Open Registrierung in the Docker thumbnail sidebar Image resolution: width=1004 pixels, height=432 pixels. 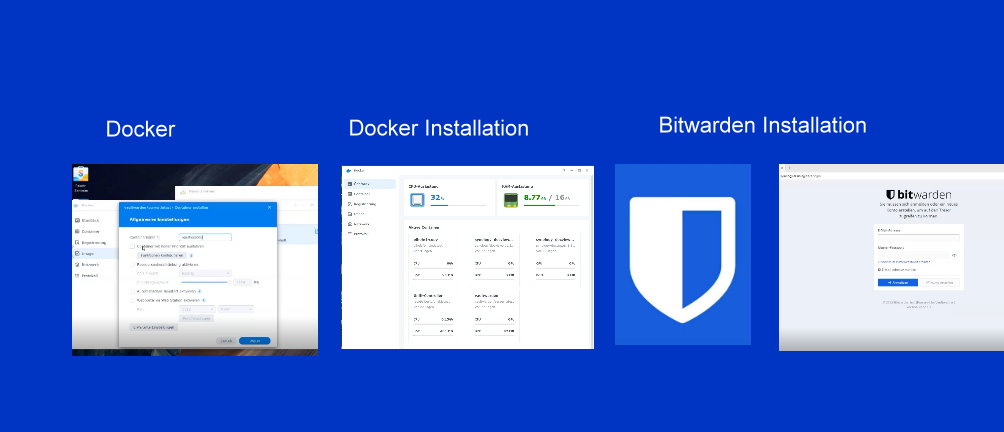pos(93,243)
